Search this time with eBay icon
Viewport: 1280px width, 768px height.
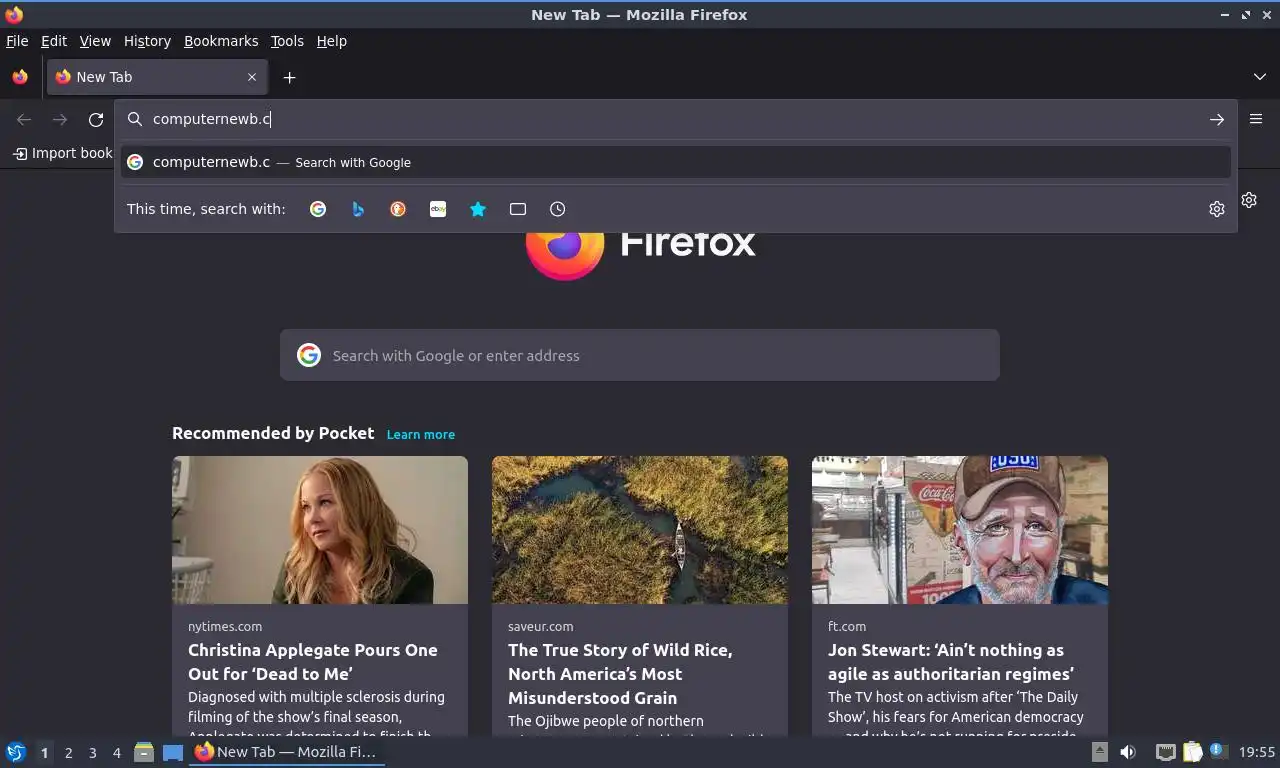438,209
